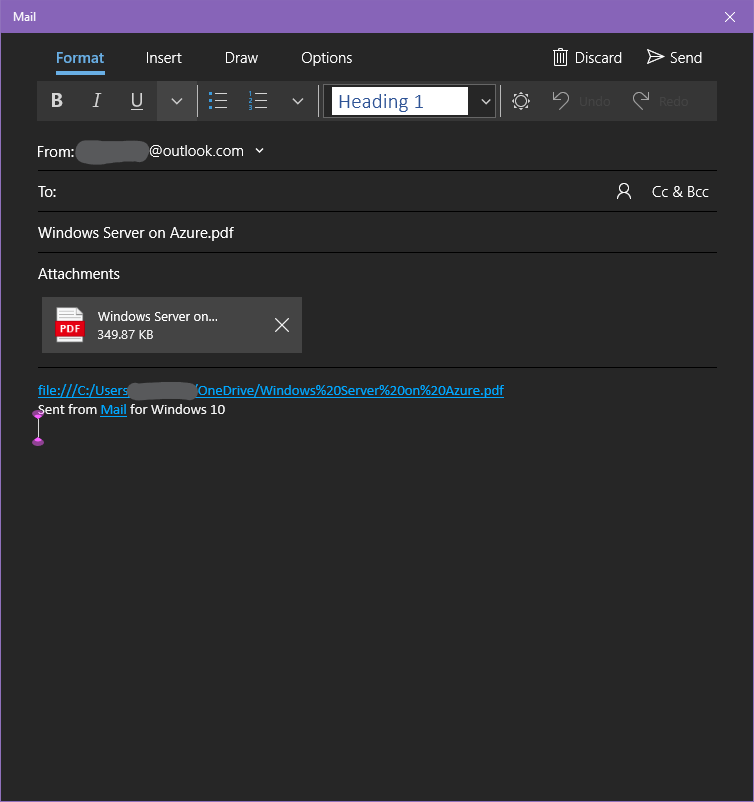
Task: Apply bulleted list
Action: [218, 101]
